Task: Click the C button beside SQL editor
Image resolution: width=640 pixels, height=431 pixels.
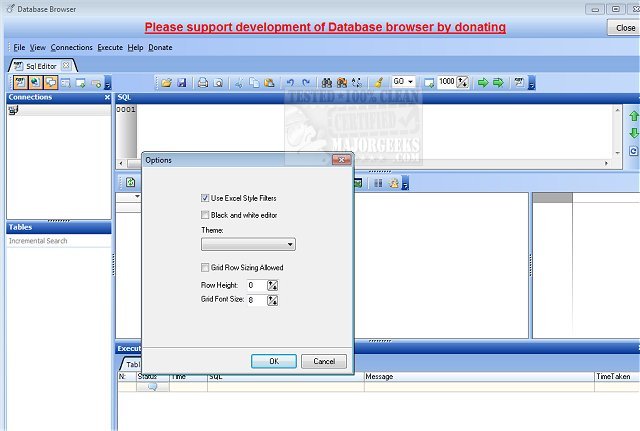Action: [633, 151]
